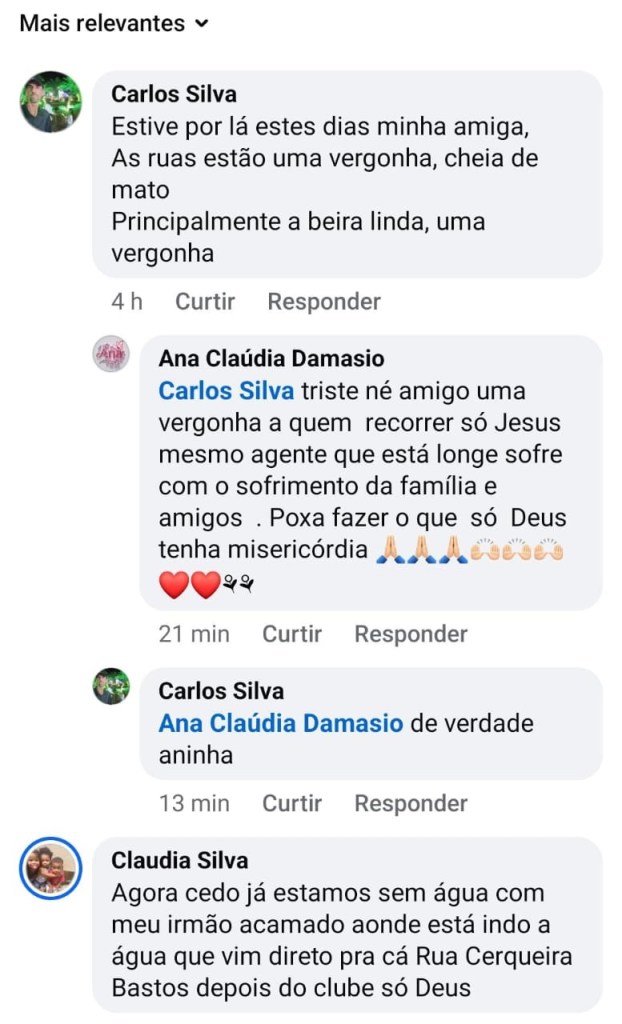Click the 21 min timestamp
This screenshot has height=1024, width=622.
(194, 634)
